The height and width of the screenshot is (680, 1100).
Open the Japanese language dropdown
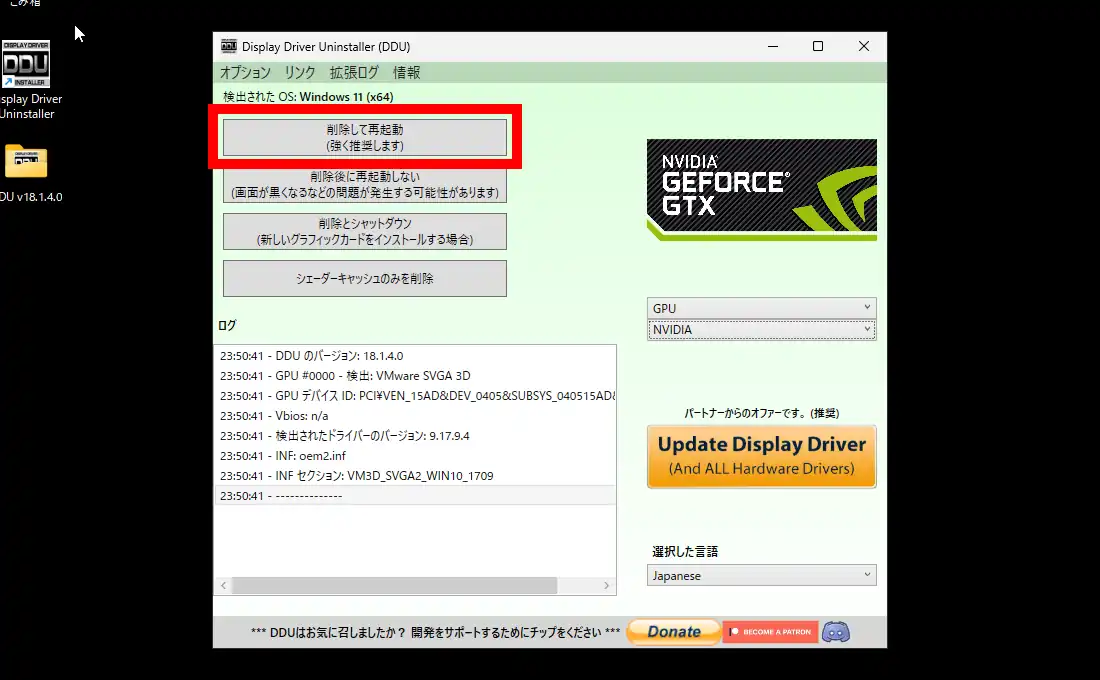pos(761,576)
